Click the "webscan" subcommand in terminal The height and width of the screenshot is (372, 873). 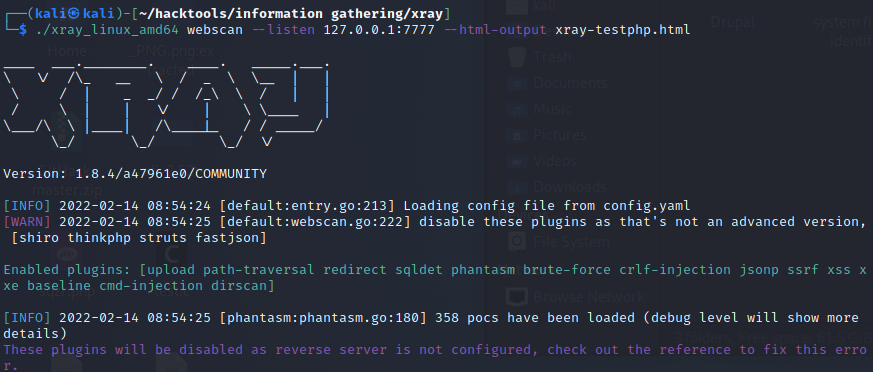214,30
